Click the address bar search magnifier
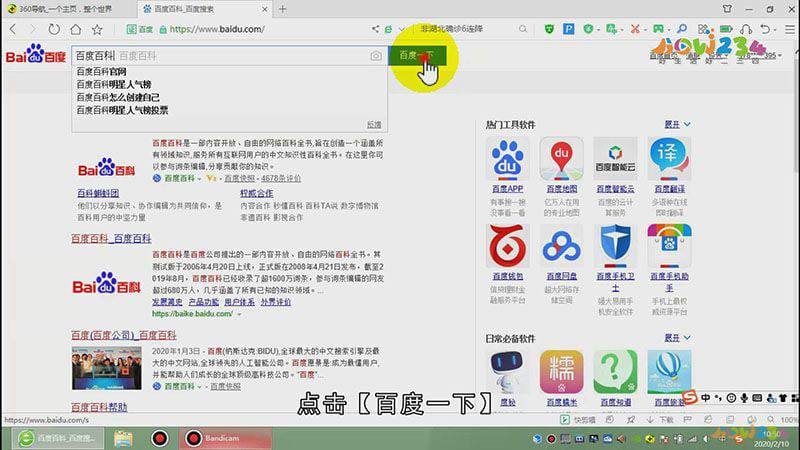Image resolution: width=800 pixels, height=450 pixels. (x=523, y=29)
